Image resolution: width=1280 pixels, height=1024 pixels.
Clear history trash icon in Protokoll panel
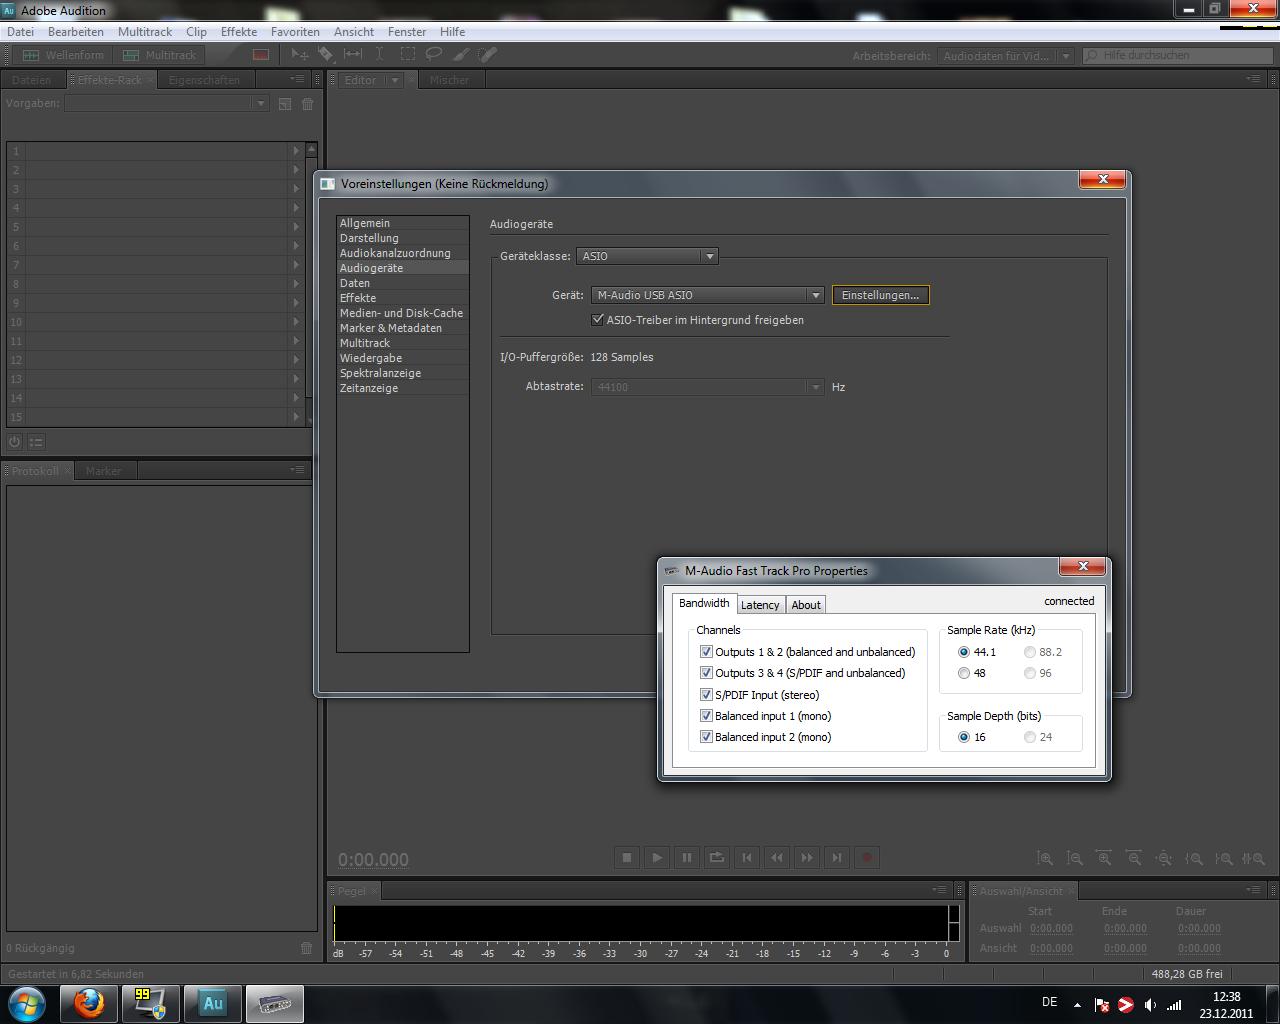tap(306, 948)
